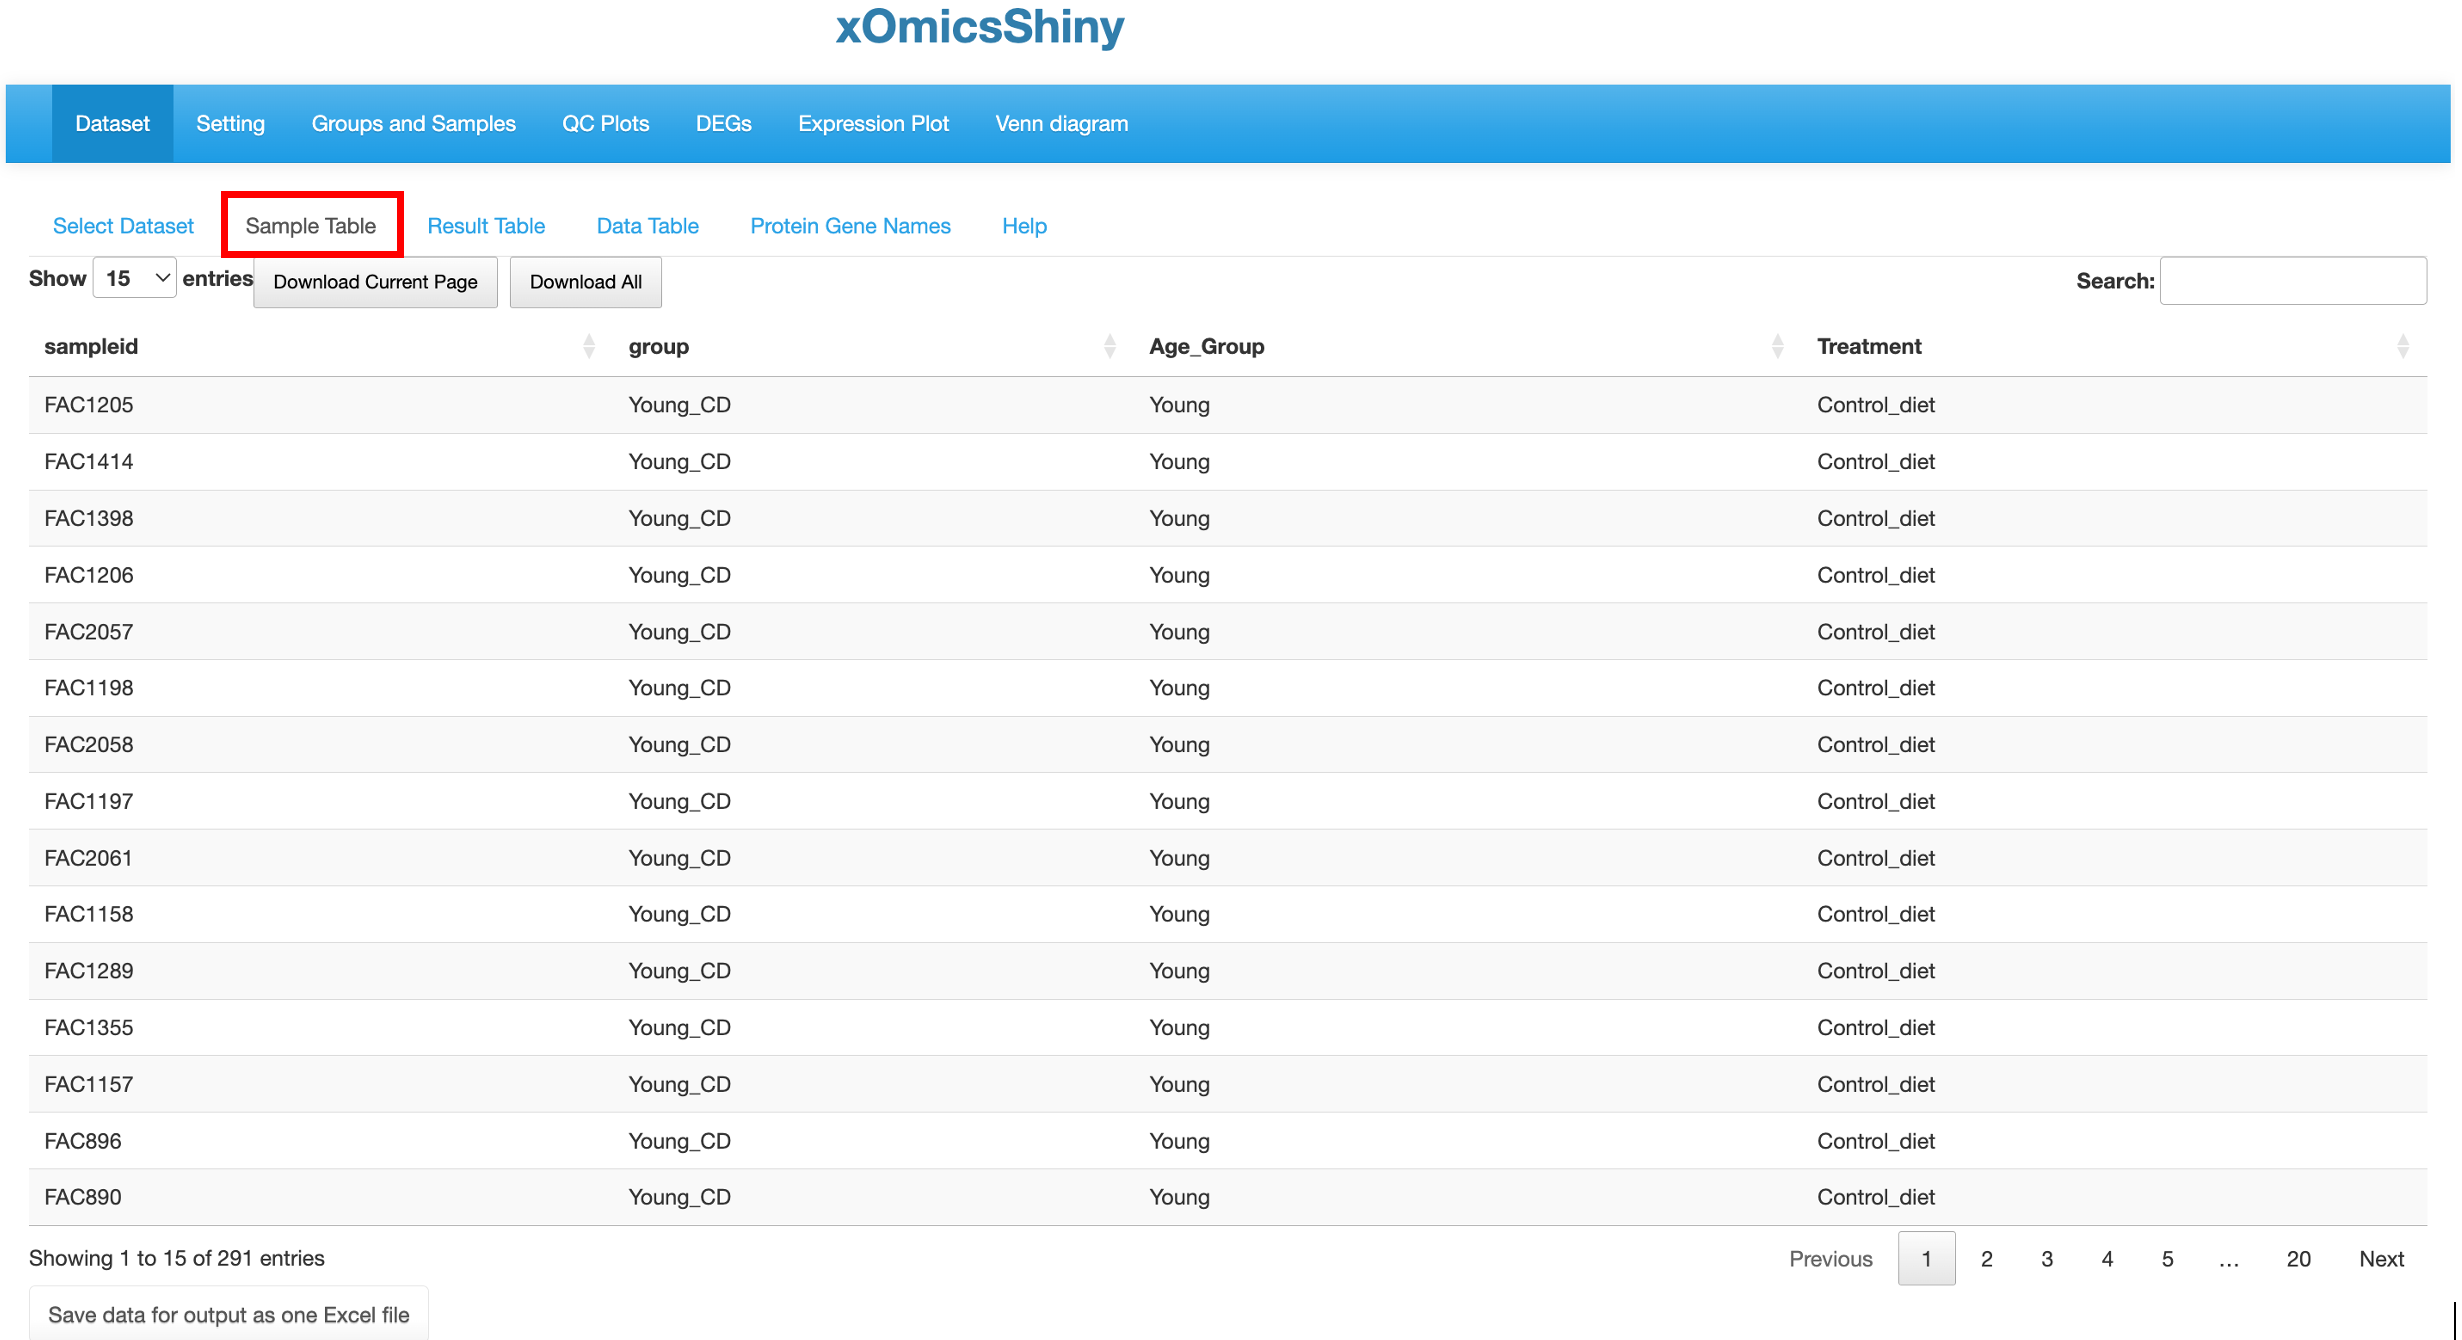The height and width of the screenshot is (1340, 2462).
Task: Select sample cell FAC1205
Action: (x=89, y=405)
